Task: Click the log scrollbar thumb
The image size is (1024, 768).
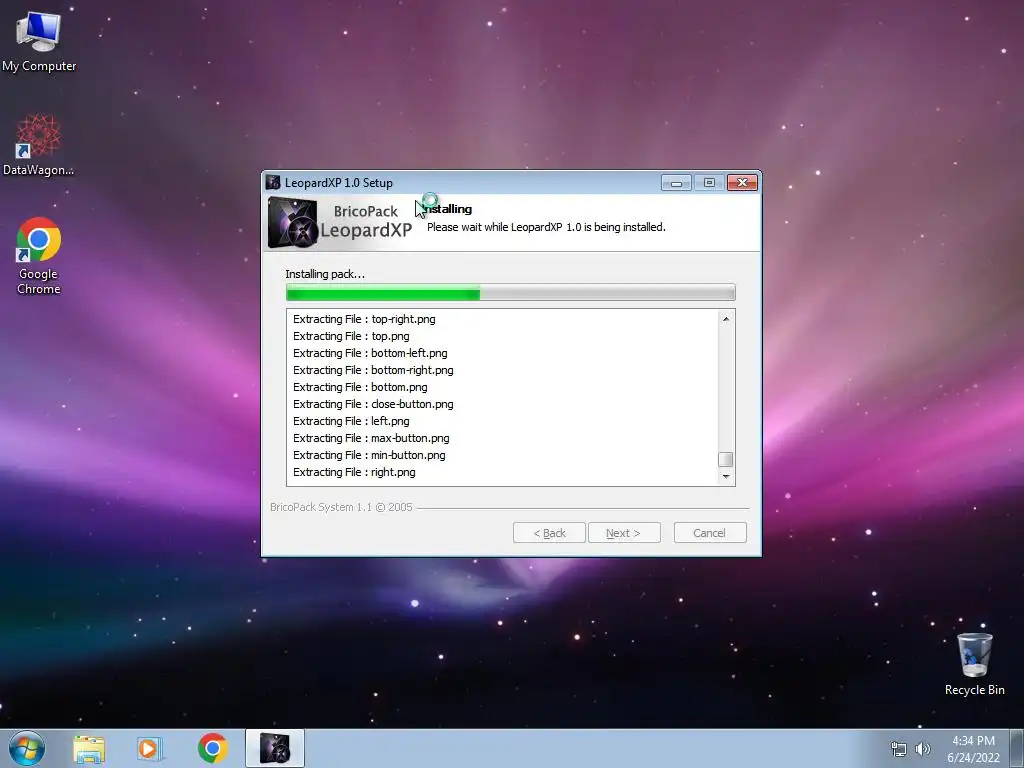Action: click(726, 459)
